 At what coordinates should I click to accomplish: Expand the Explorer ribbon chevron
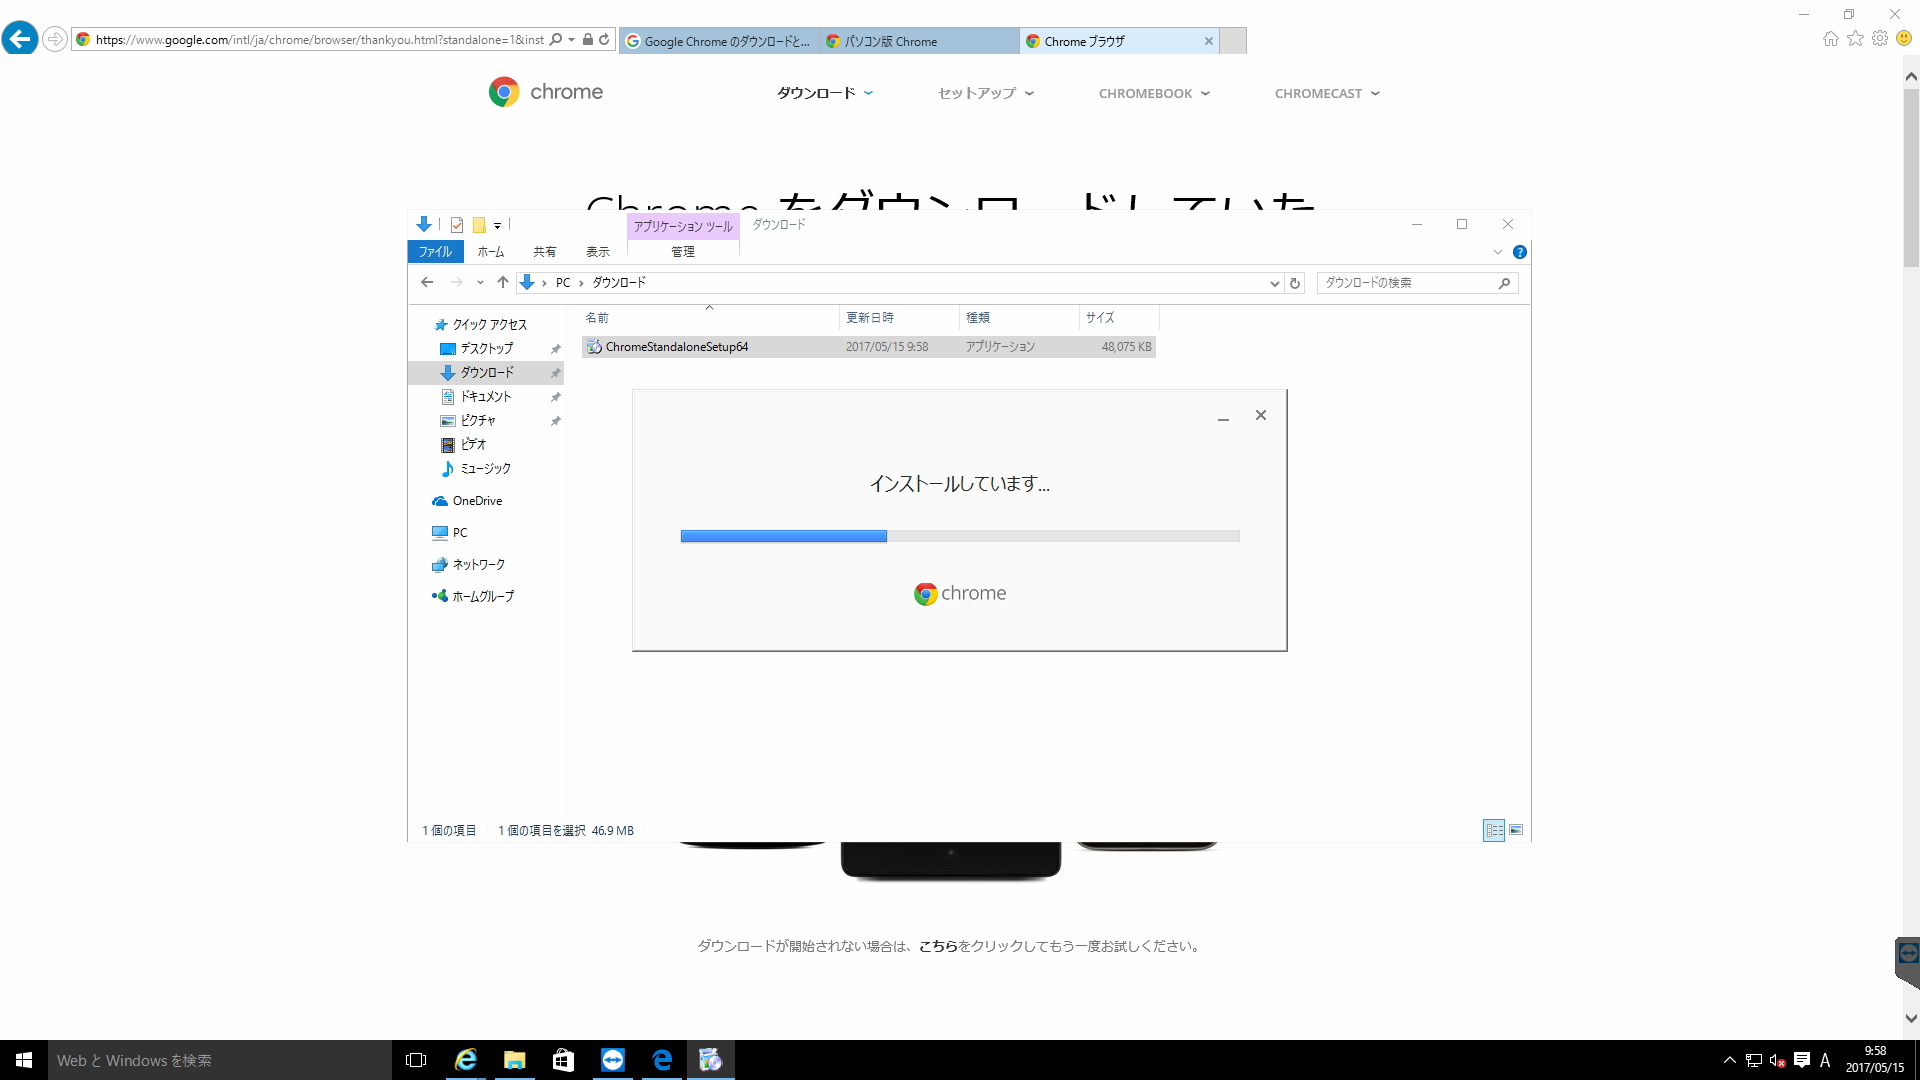click(x=1498, y=252)
